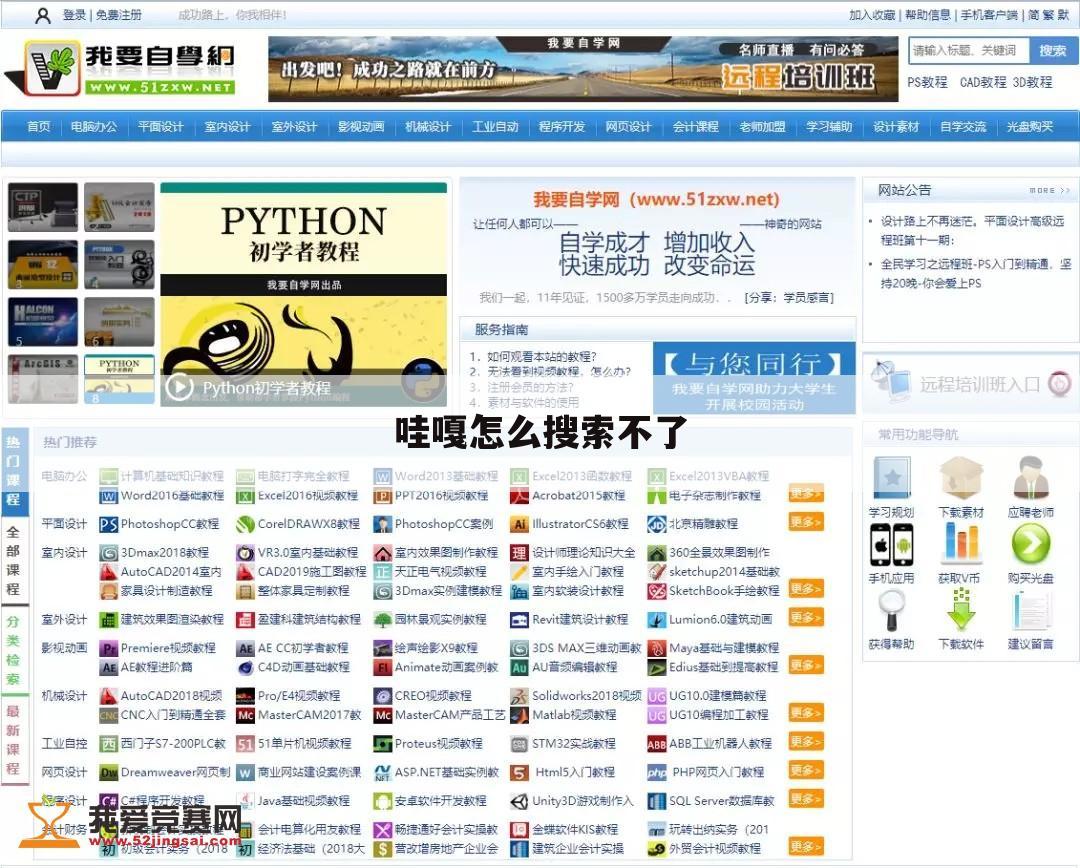
Task: Open the 加入收藏 link
Action: pos(872,14)
